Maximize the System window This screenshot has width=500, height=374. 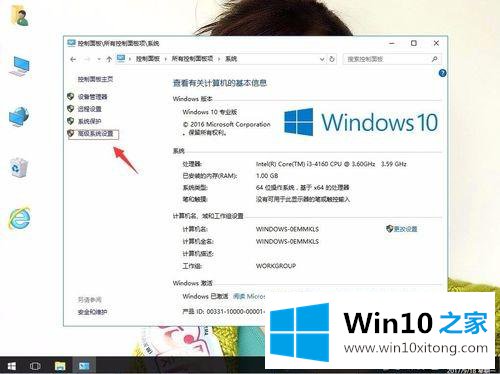coord(414,43)
